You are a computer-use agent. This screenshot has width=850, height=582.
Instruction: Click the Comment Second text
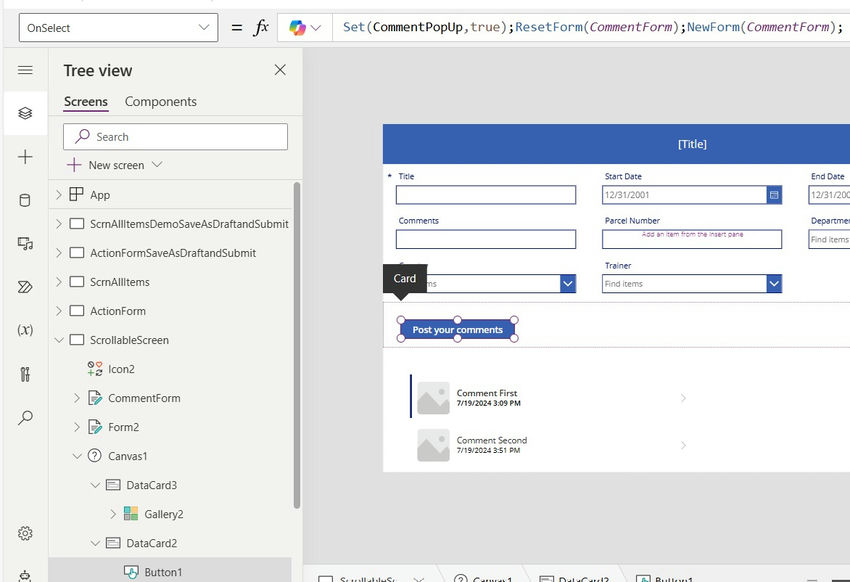click(492, 440)
